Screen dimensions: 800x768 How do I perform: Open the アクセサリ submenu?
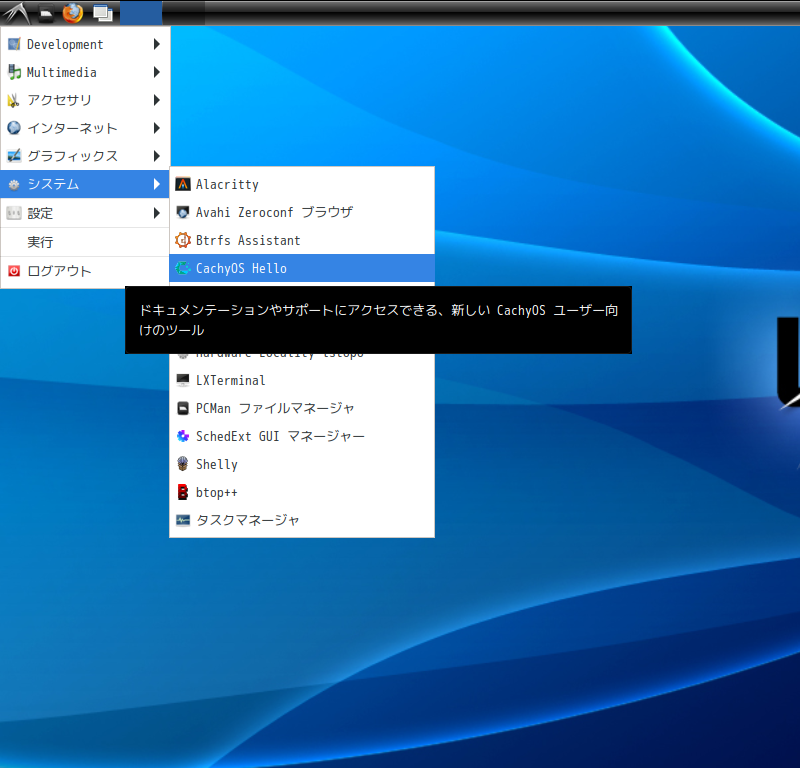pos(85,100)
